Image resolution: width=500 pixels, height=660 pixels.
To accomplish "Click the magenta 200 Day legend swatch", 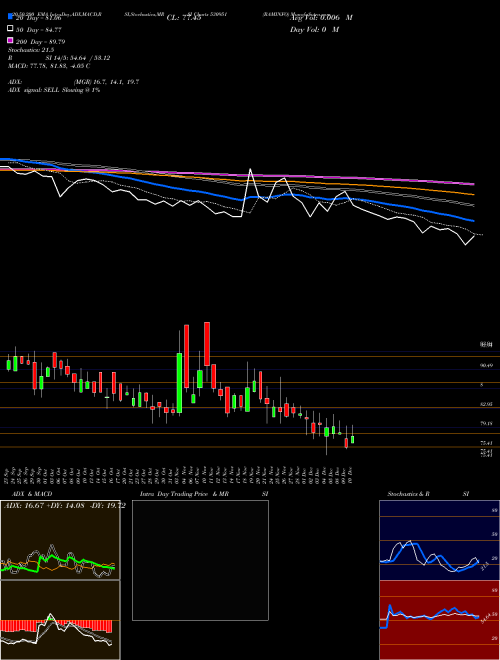I will click(x=10, y=40).
